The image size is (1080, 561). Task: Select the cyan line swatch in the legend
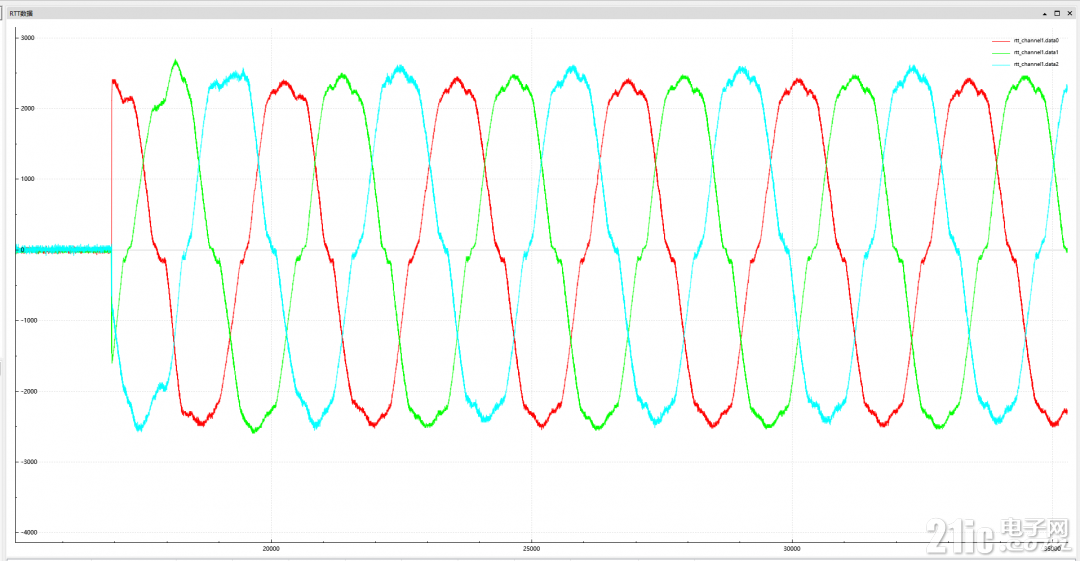1001,65
